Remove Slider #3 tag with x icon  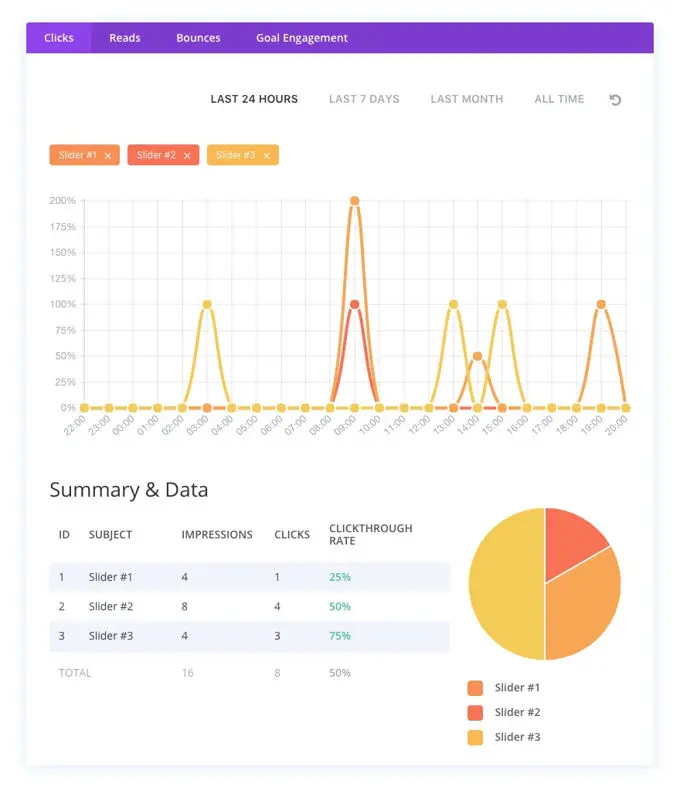[x=266, y=156]
